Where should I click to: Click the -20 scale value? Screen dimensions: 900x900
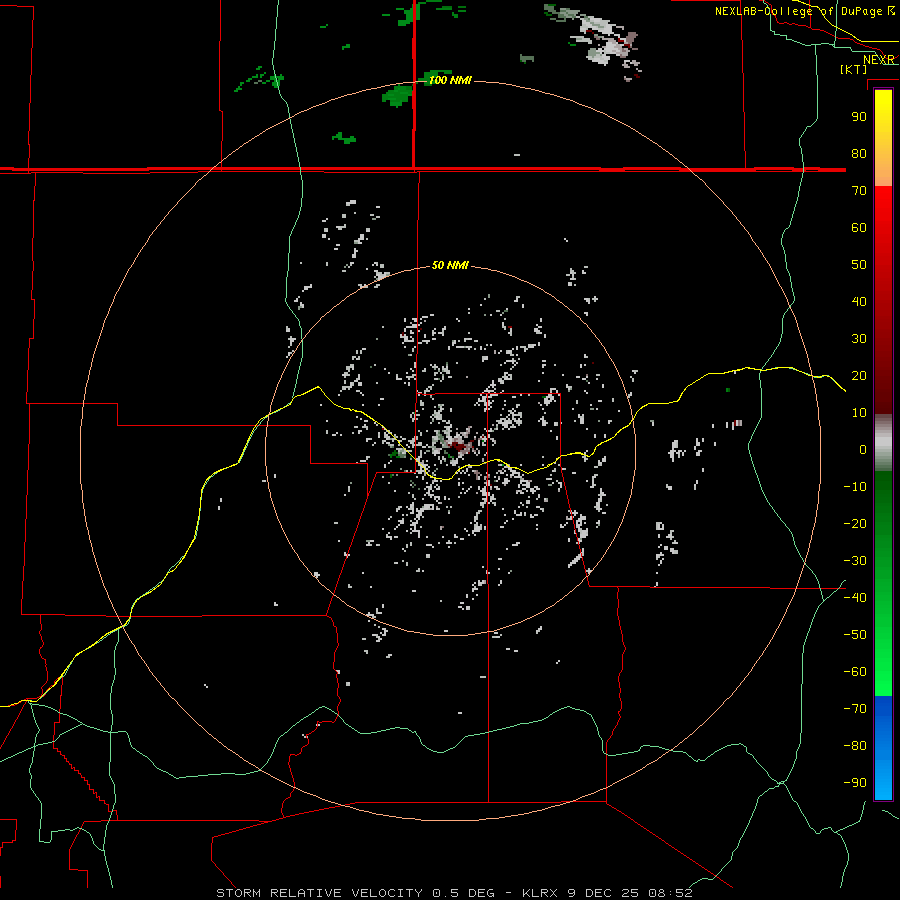tap(855, 524)
